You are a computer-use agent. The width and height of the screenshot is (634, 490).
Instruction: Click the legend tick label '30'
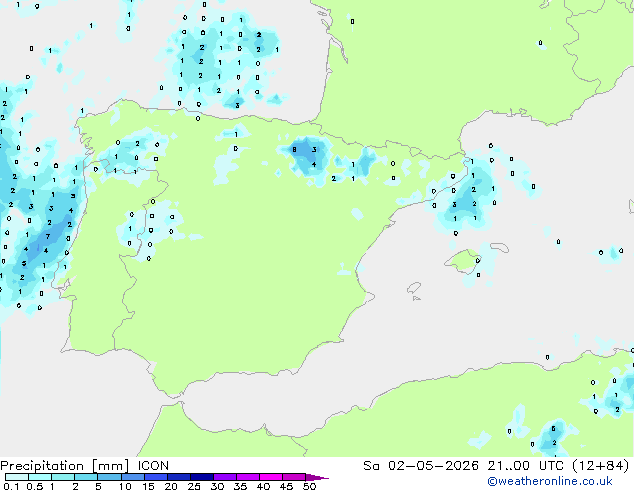[217, 486]
